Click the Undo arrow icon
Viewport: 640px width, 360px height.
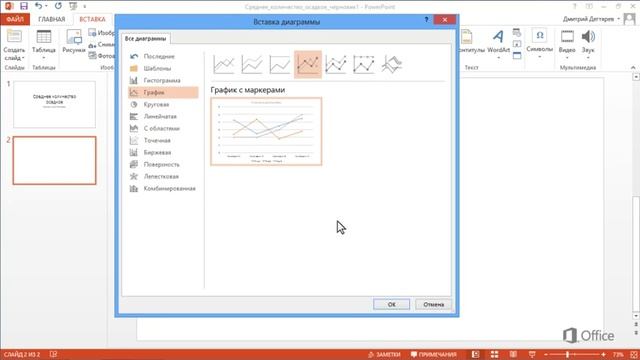click(38, 6)
